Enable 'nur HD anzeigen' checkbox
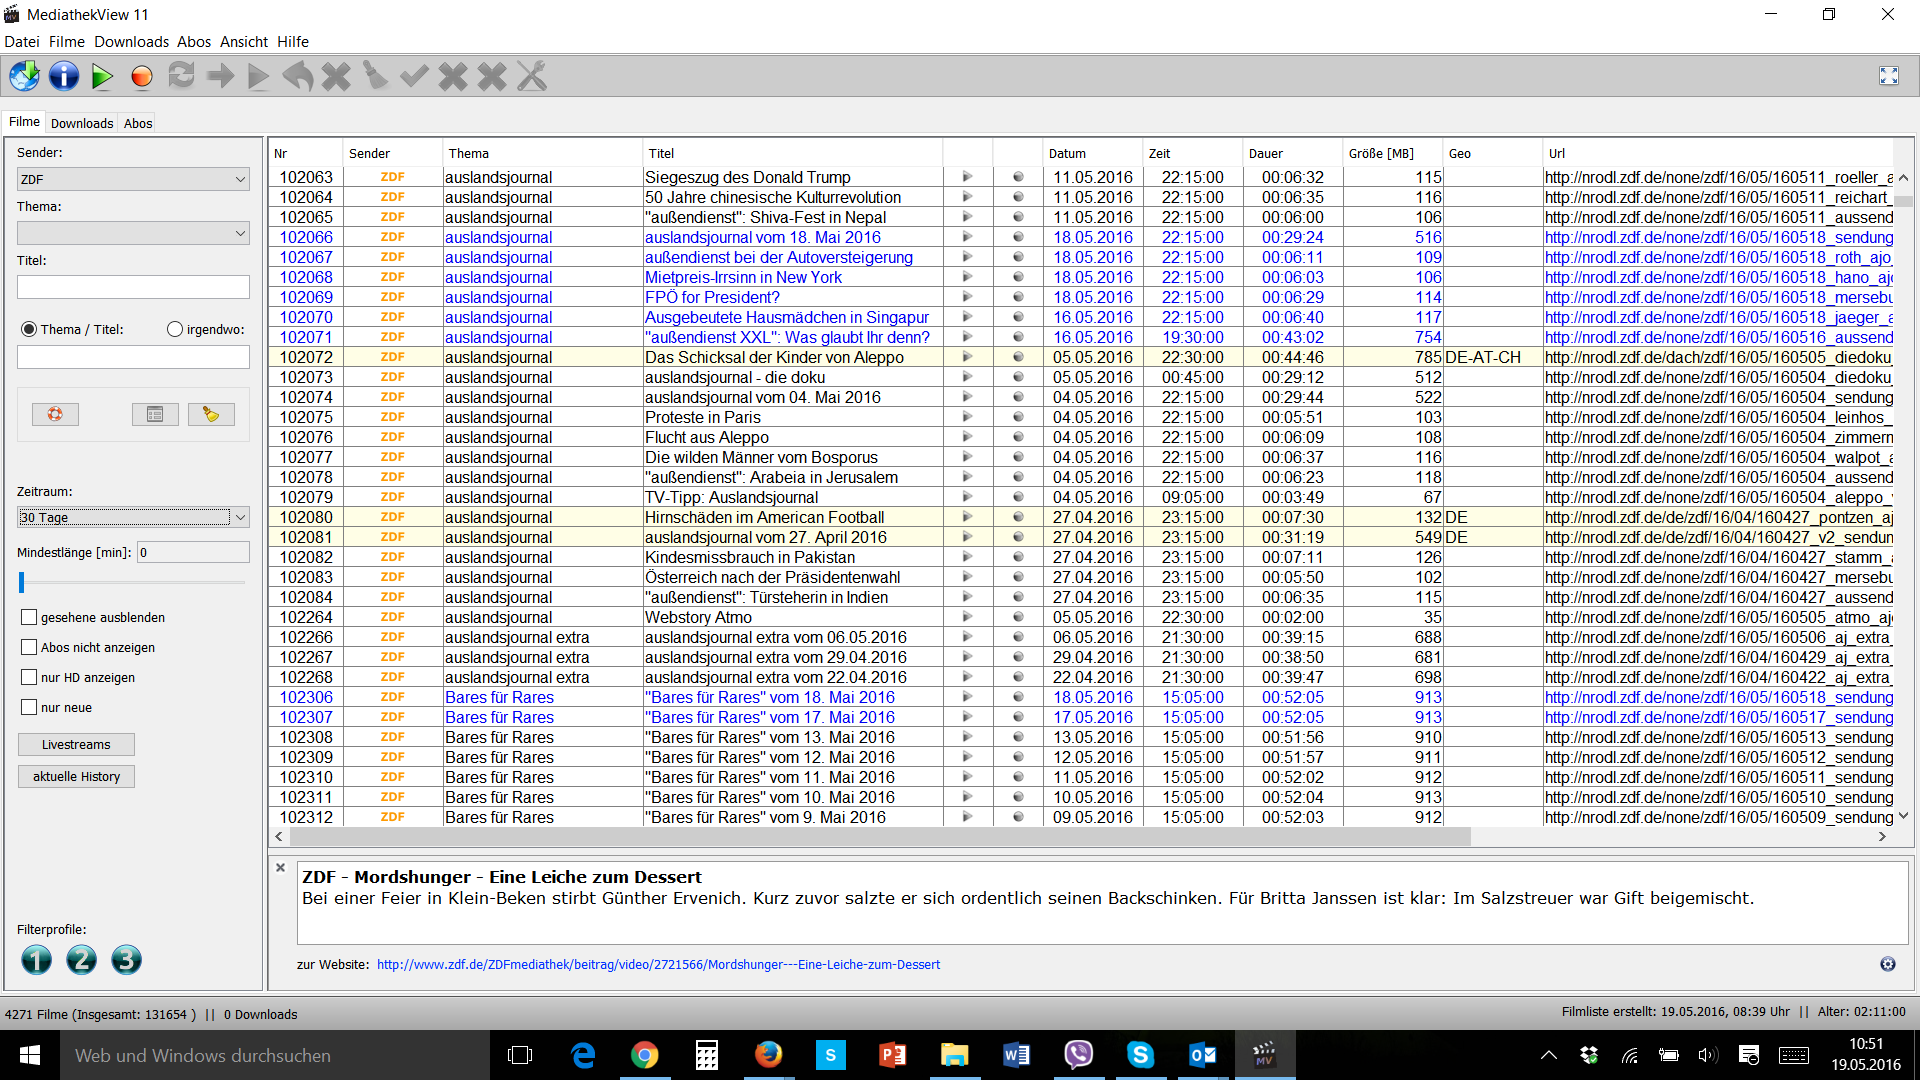Image resolution: width=1920 pixels, height=1080 pixels. [x=29, y=677]
